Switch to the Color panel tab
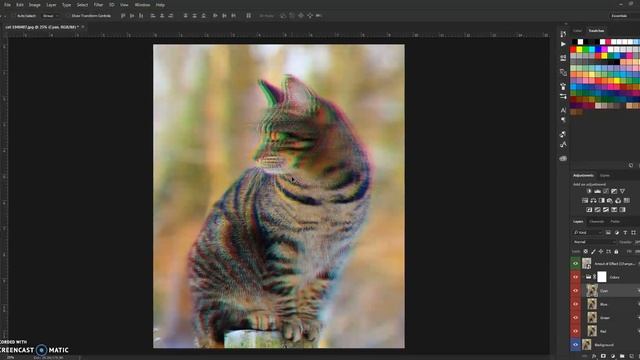The width and height of the screenshot is (640, 360). click(577, 31)
